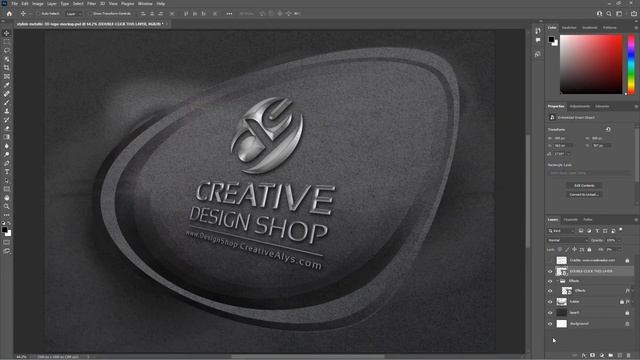
Task: Hide the Effects group layer
Action: 550,281
